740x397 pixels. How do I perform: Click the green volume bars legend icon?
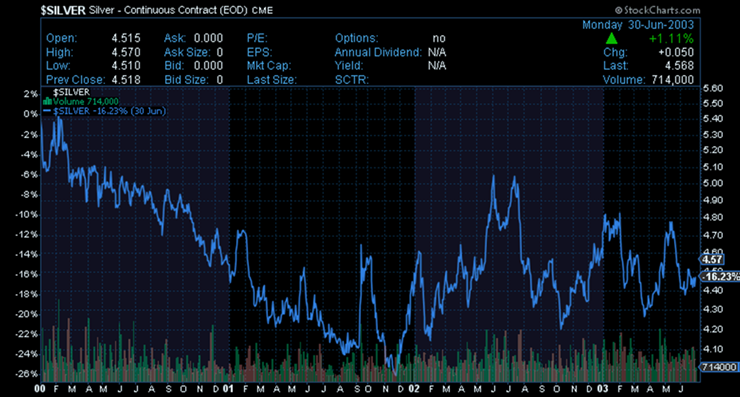tap(47, 101)
